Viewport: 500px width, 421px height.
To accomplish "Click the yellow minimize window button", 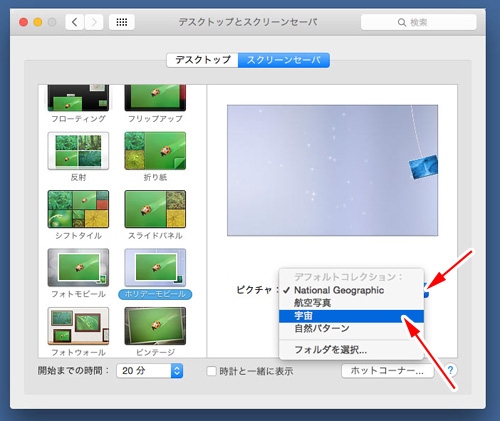I will click(x=38, y=22).
